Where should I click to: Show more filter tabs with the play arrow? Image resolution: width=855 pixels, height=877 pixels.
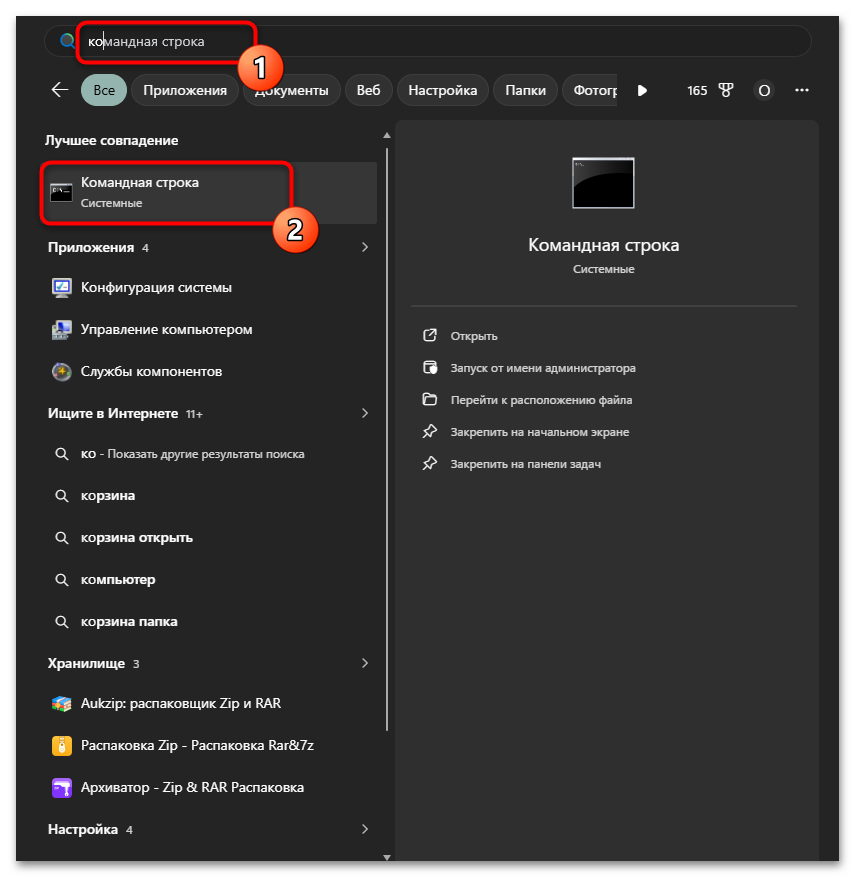[642, 90]
